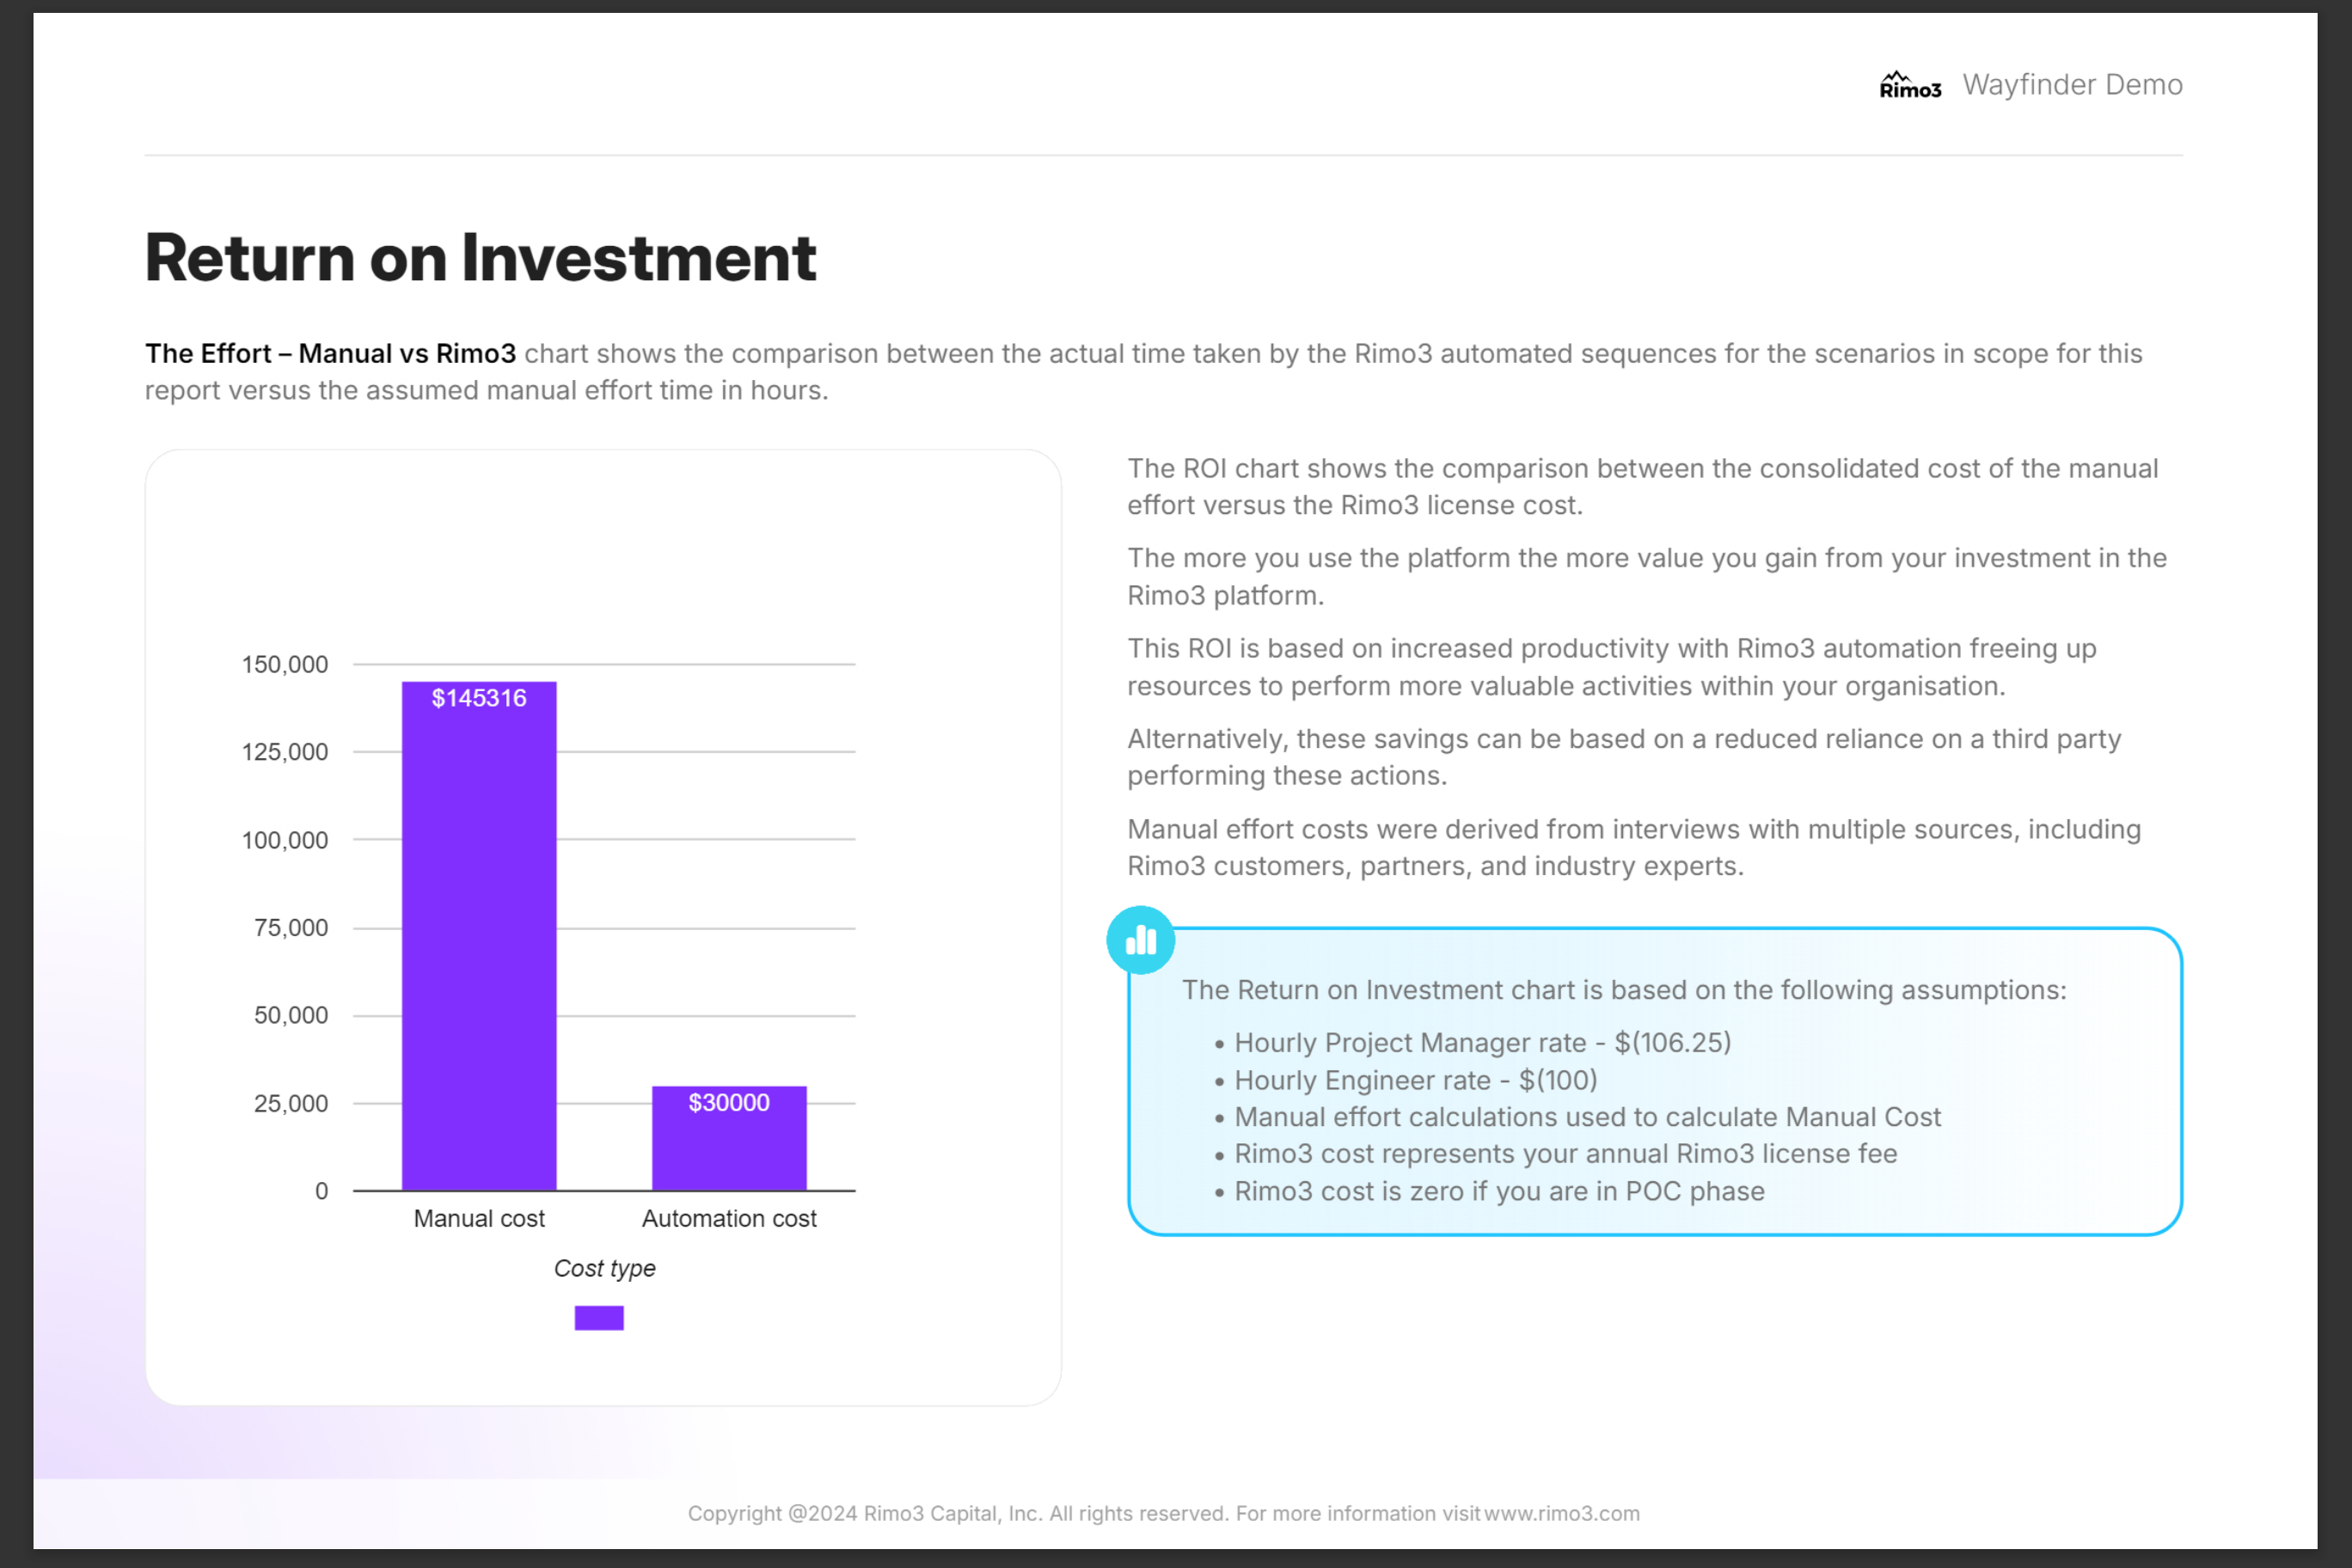Click the cyan bar chart icon

tap(1140, 940)
